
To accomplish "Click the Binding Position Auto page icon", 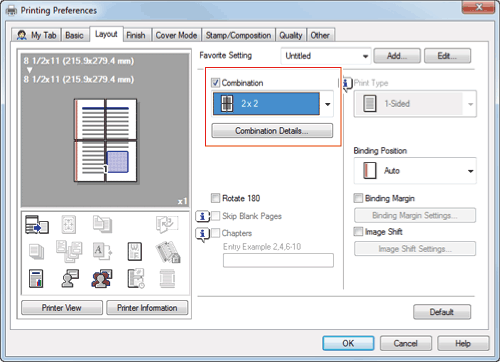I will coord(370,171).
